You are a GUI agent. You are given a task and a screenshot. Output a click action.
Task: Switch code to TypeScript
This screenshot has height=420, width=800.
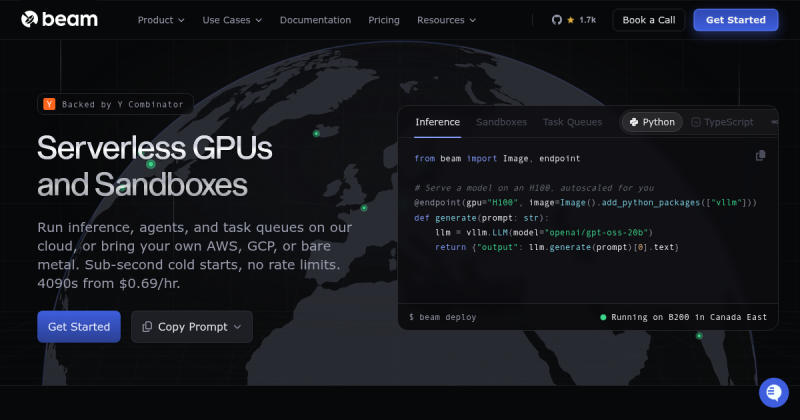(x=722, y=122)
